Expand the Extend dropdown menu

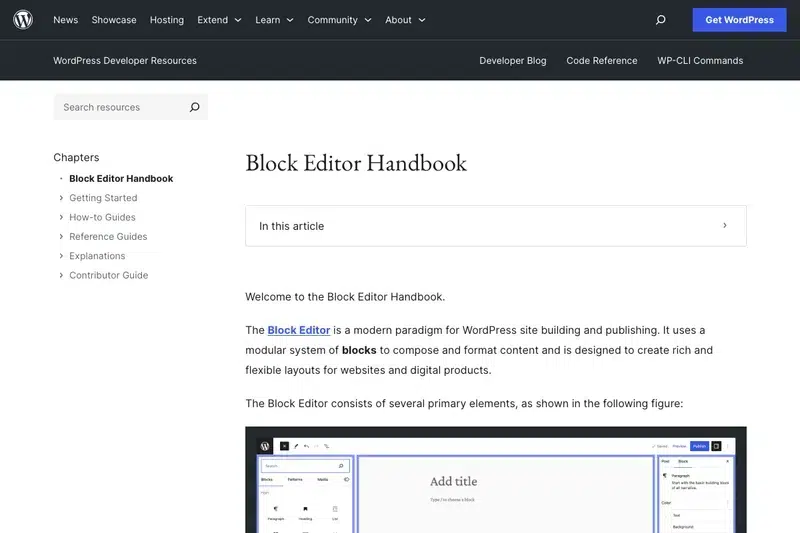(x=219, y=20)
